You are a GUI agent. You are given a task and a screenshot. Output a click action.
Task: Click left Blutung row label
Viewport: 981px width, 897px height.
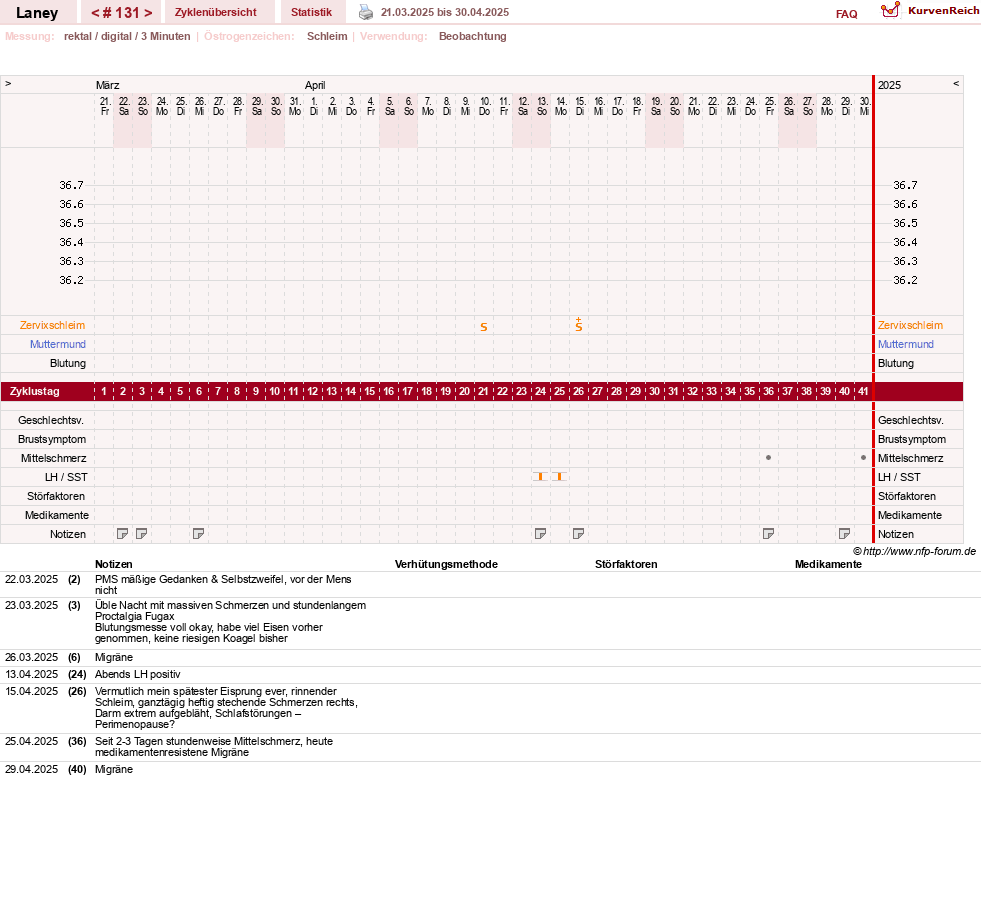pos(68,363)
